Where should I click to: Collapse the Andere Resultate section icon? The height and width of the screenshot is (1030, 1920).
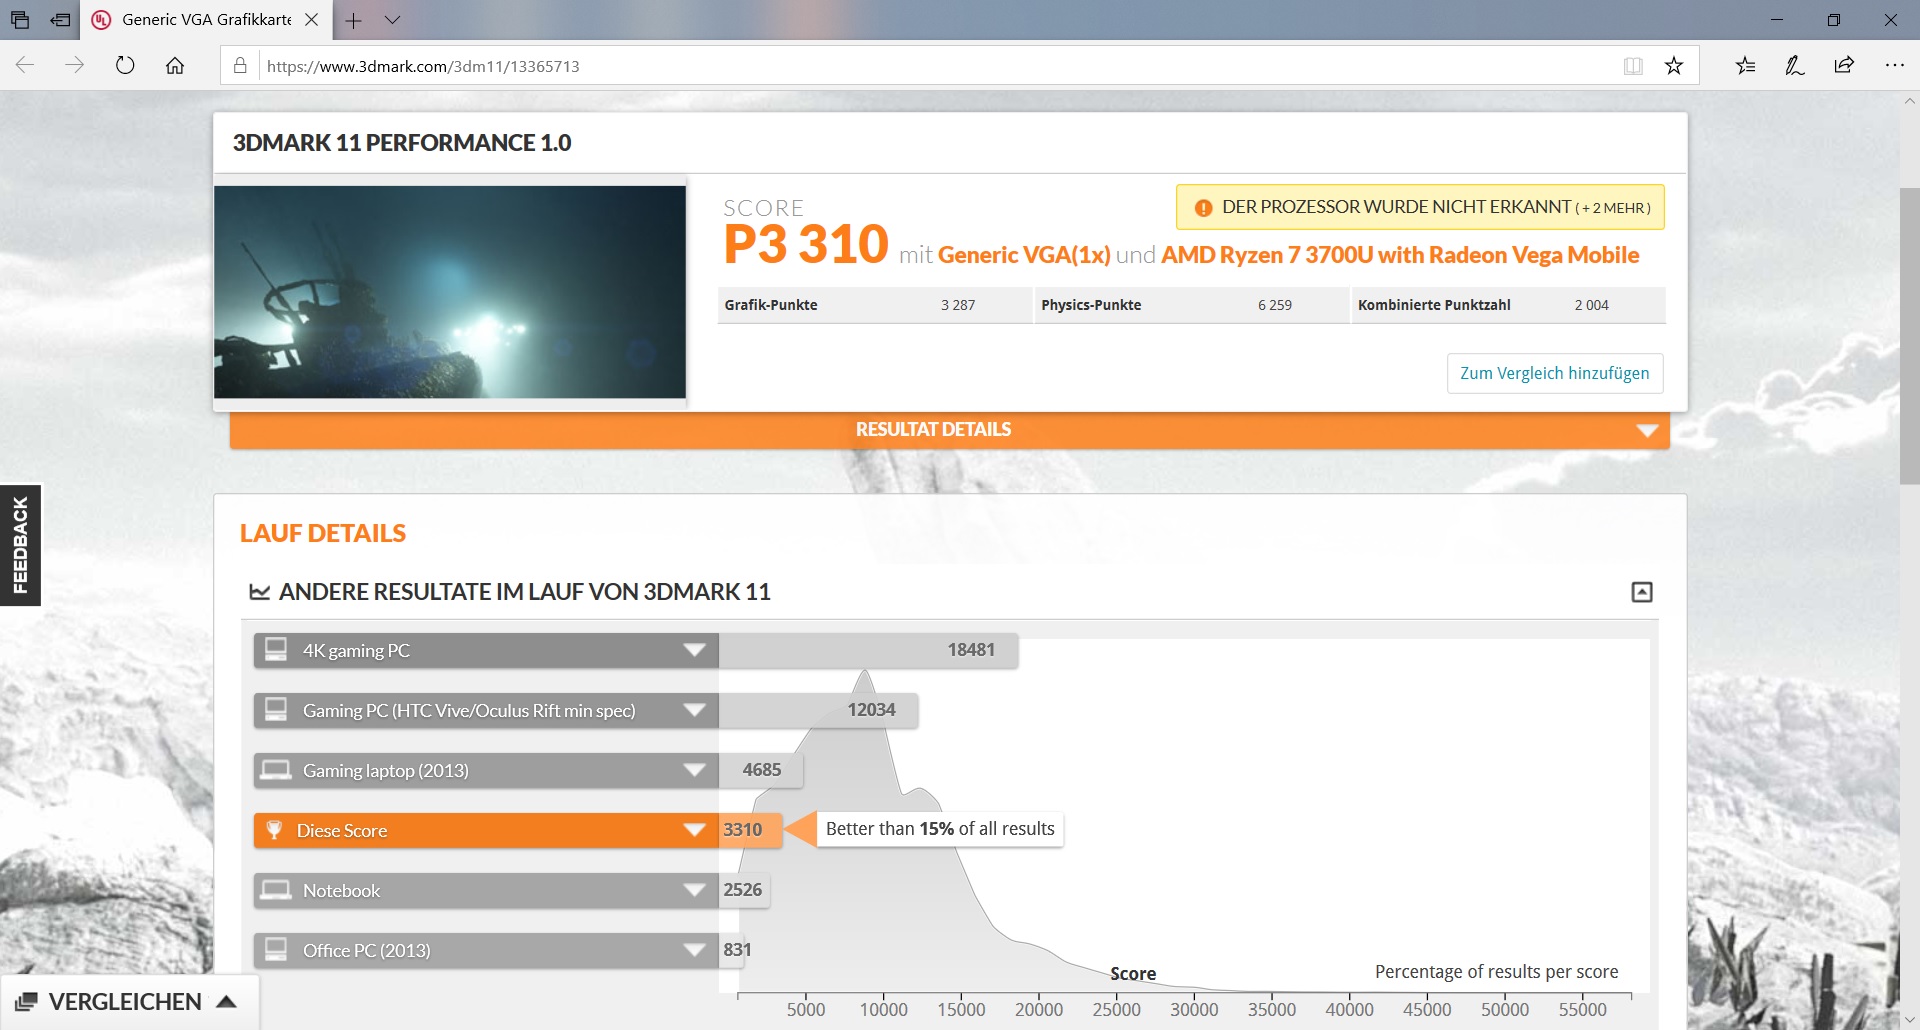coord(1642,592)
